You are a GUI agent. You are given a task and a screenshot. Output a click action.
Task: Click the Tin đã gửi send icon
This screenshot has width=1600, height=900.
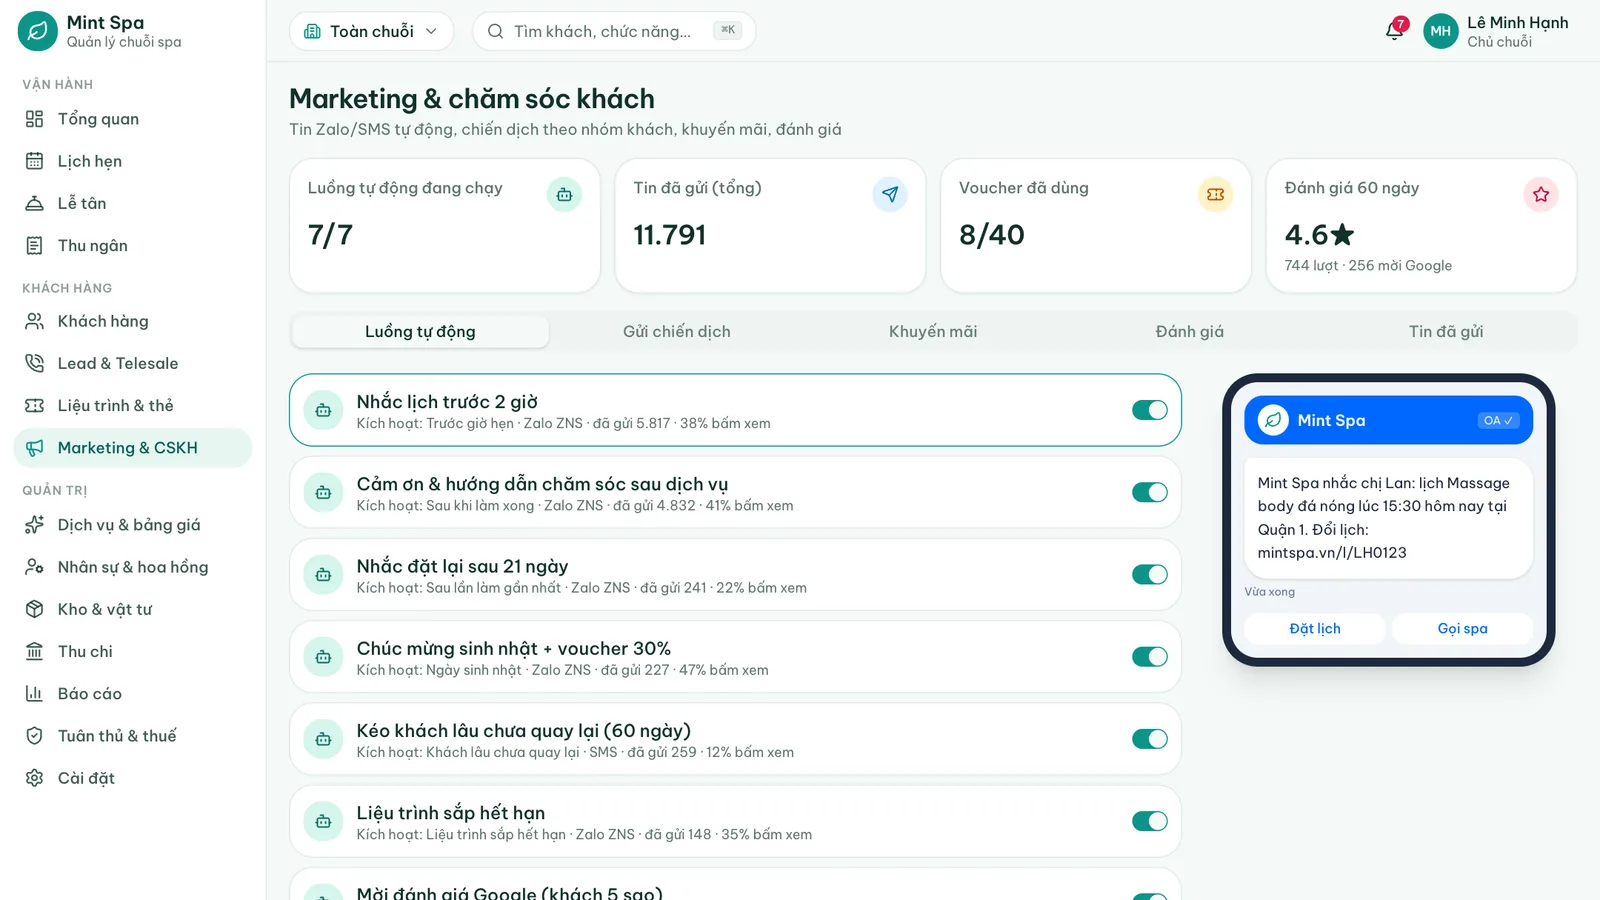(890, 194)
